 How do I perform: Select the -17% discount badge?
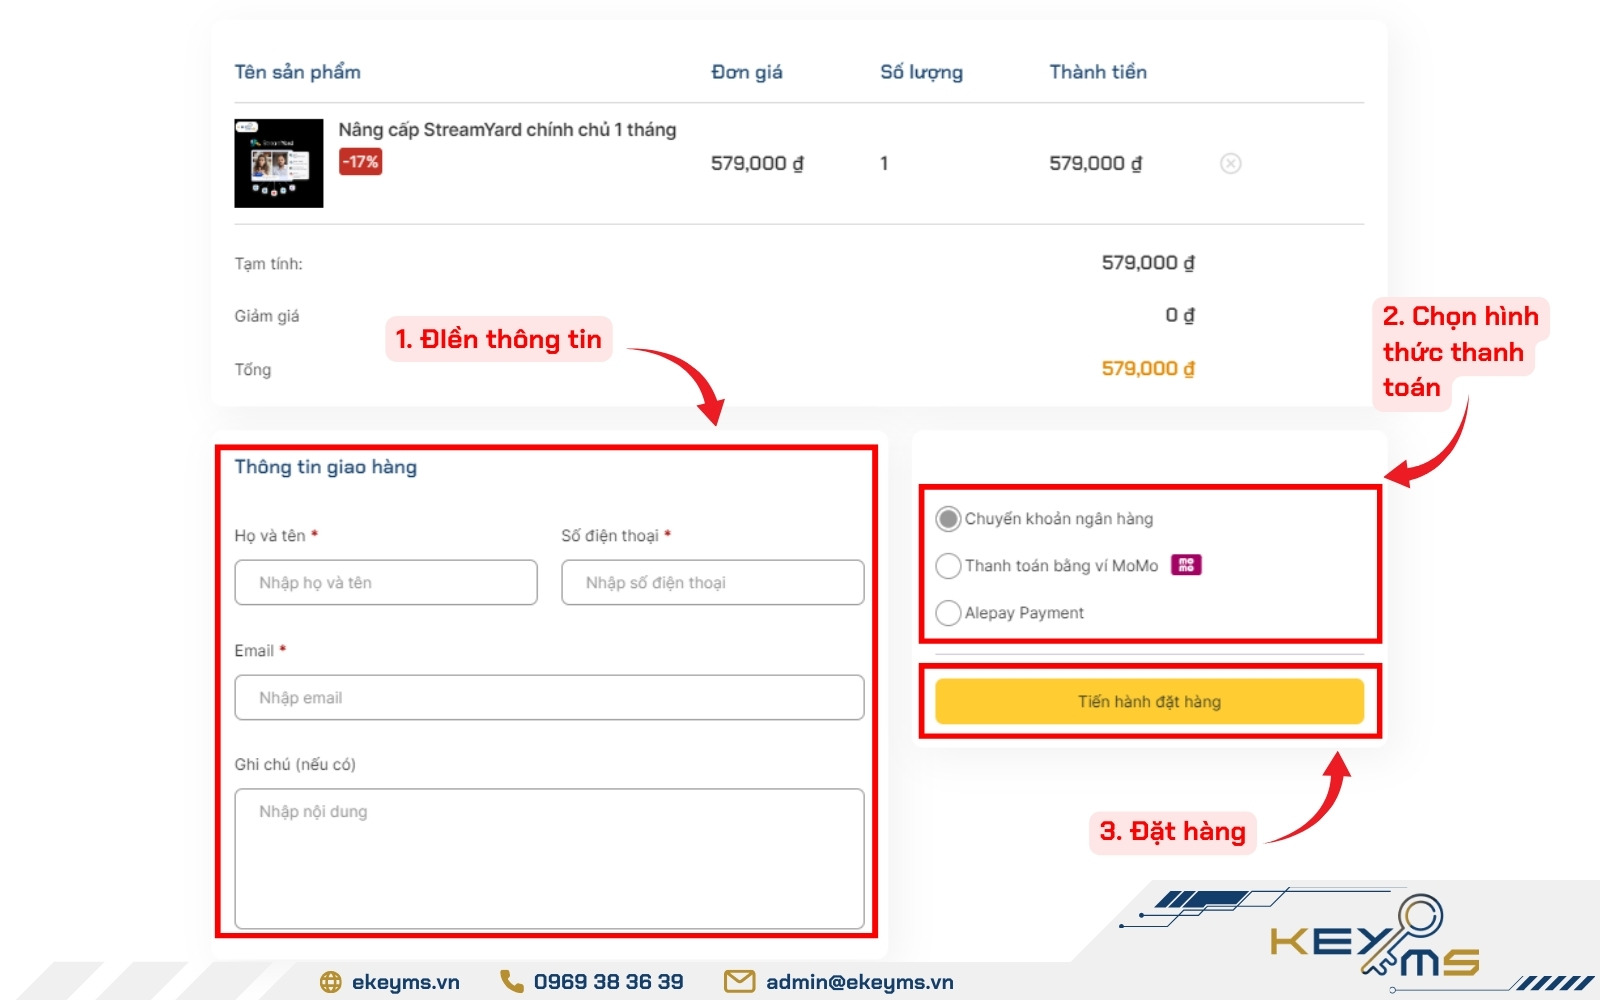[360, 162]
